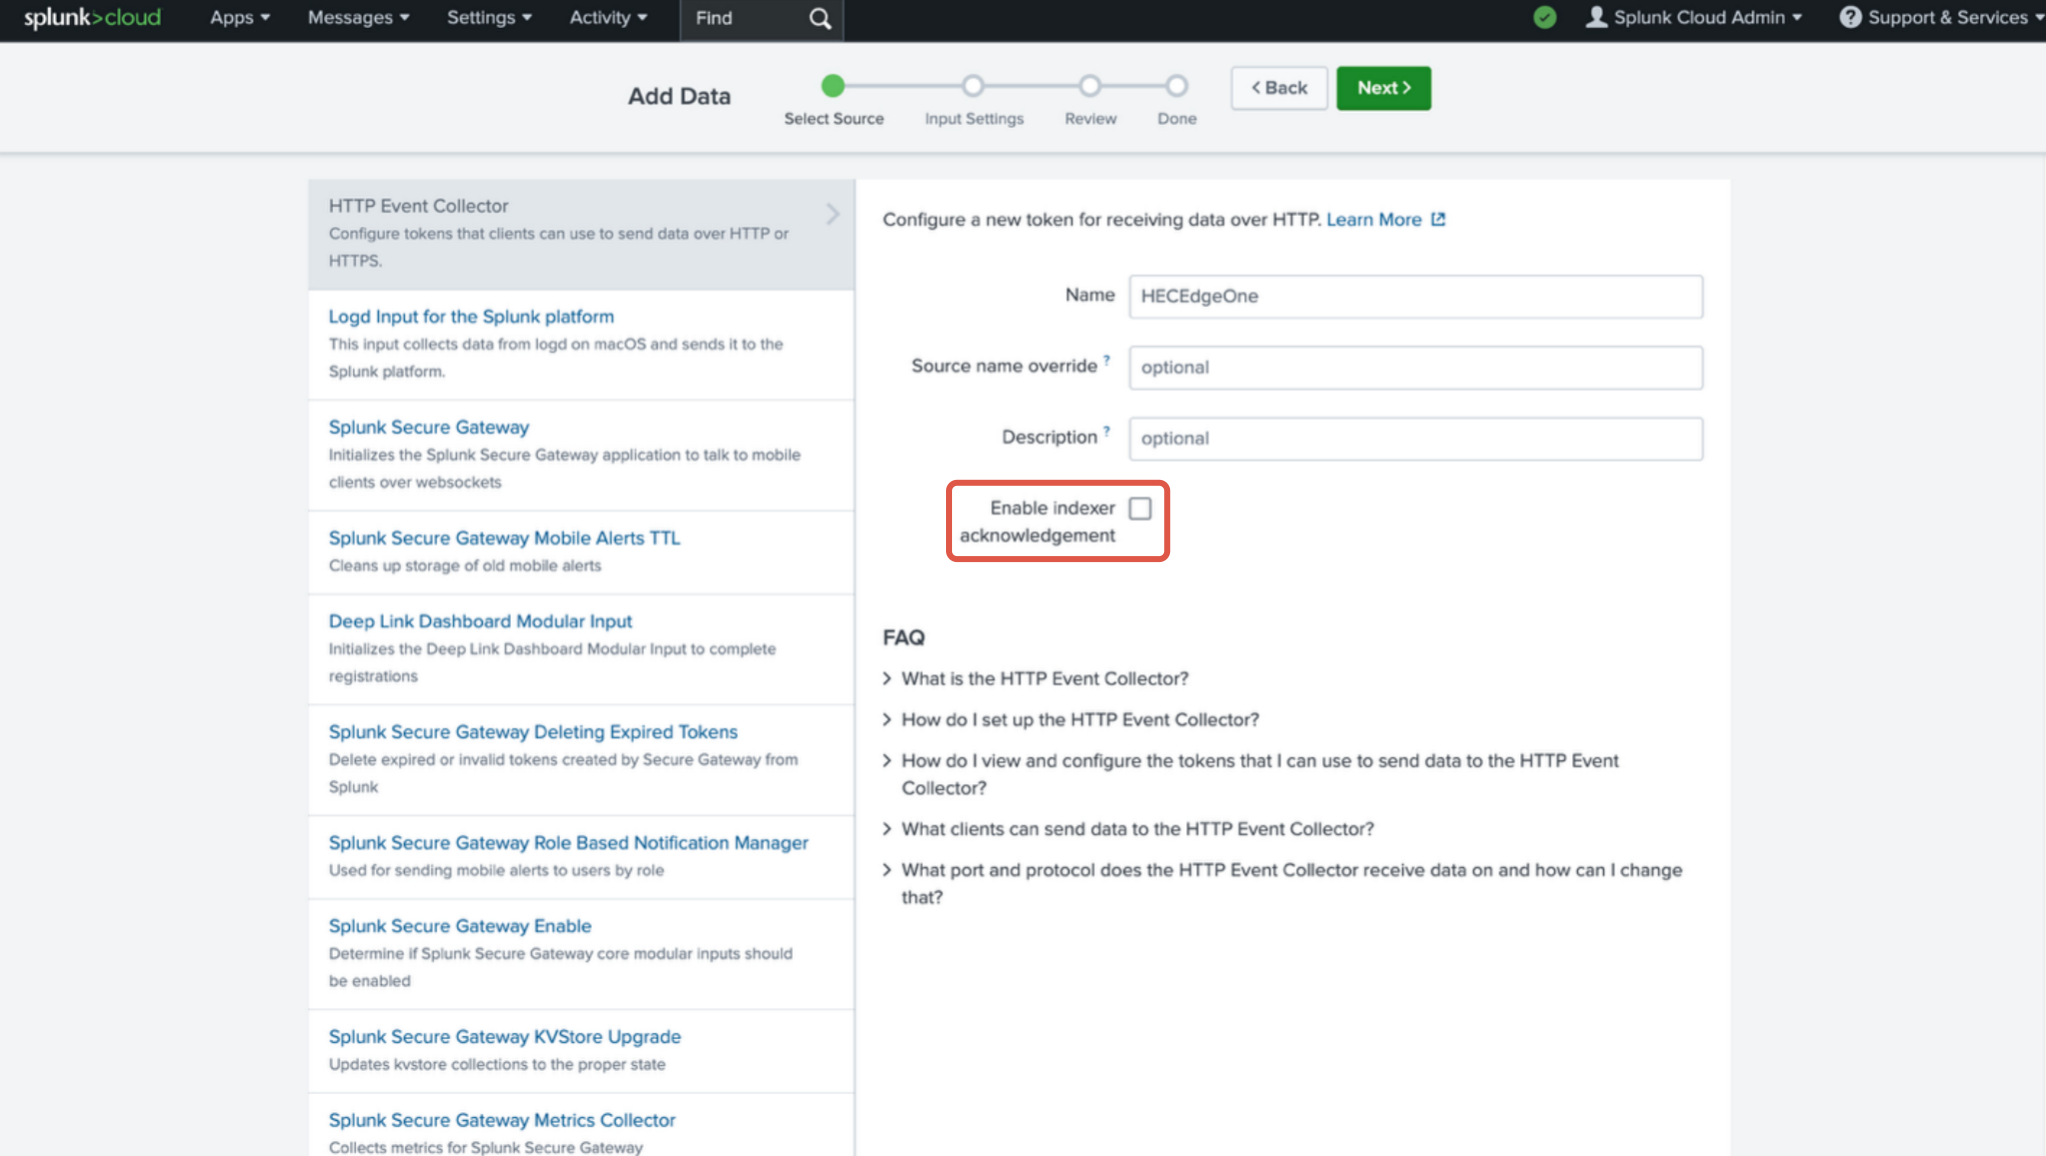The image size is (2046, 1156).
Task: Click the Input Settings step circle
Action: coord(973,86)
